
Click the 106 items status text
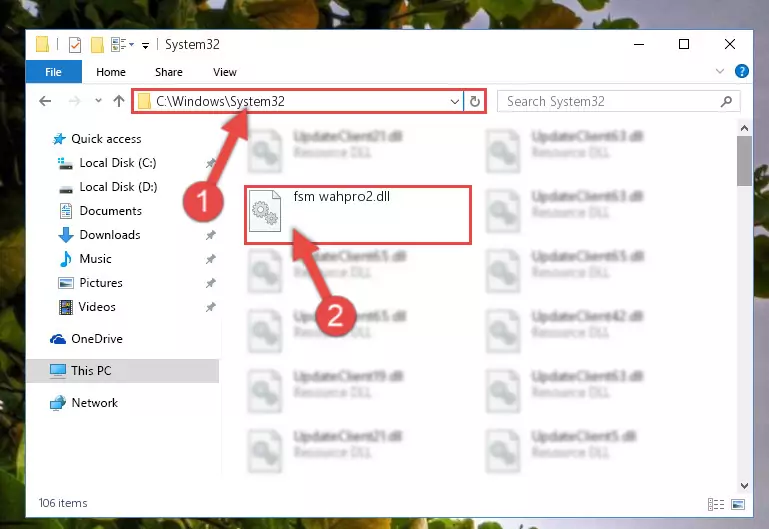63,503
